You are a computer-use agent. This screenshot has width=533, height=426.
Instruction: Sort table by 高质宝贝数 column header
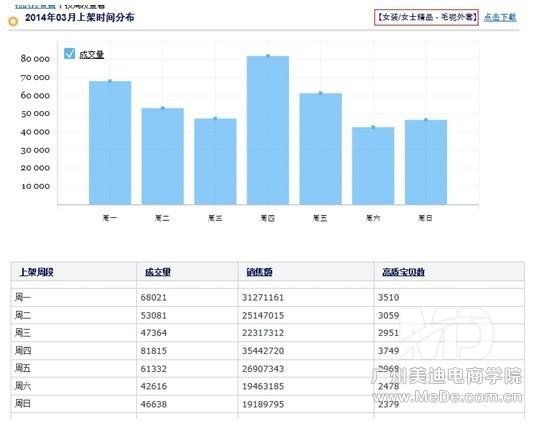403,272
